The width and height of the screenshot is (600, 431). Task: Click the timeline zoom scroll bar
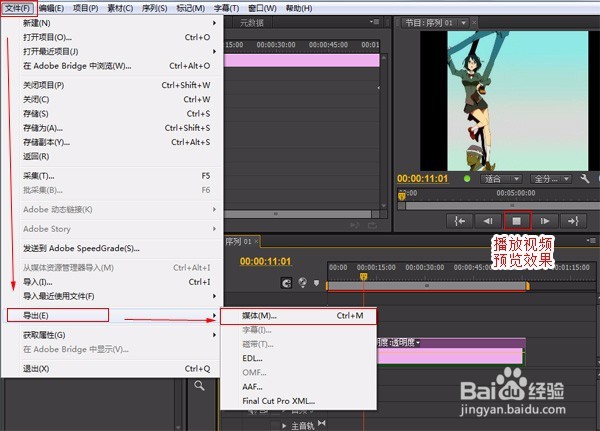click(x=427, y=286)
